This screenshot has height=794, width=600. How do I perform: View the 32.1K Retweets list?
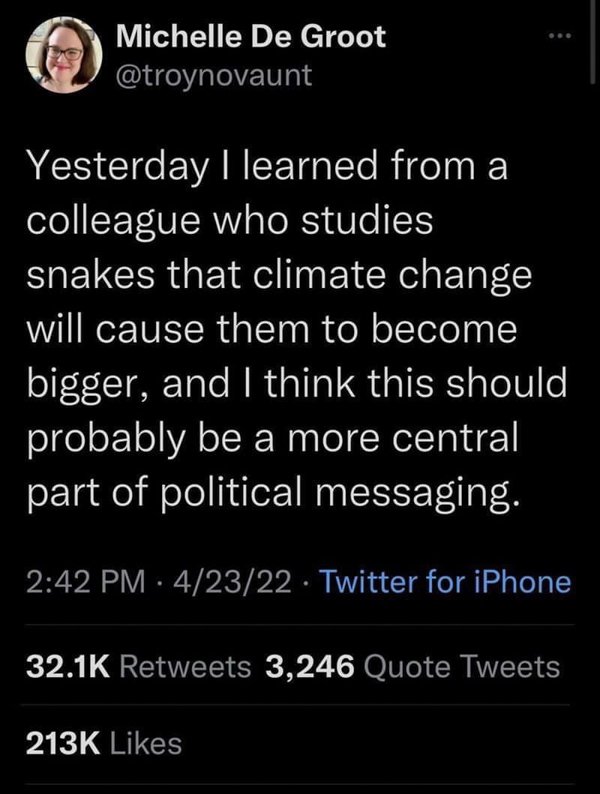(139, 666)
